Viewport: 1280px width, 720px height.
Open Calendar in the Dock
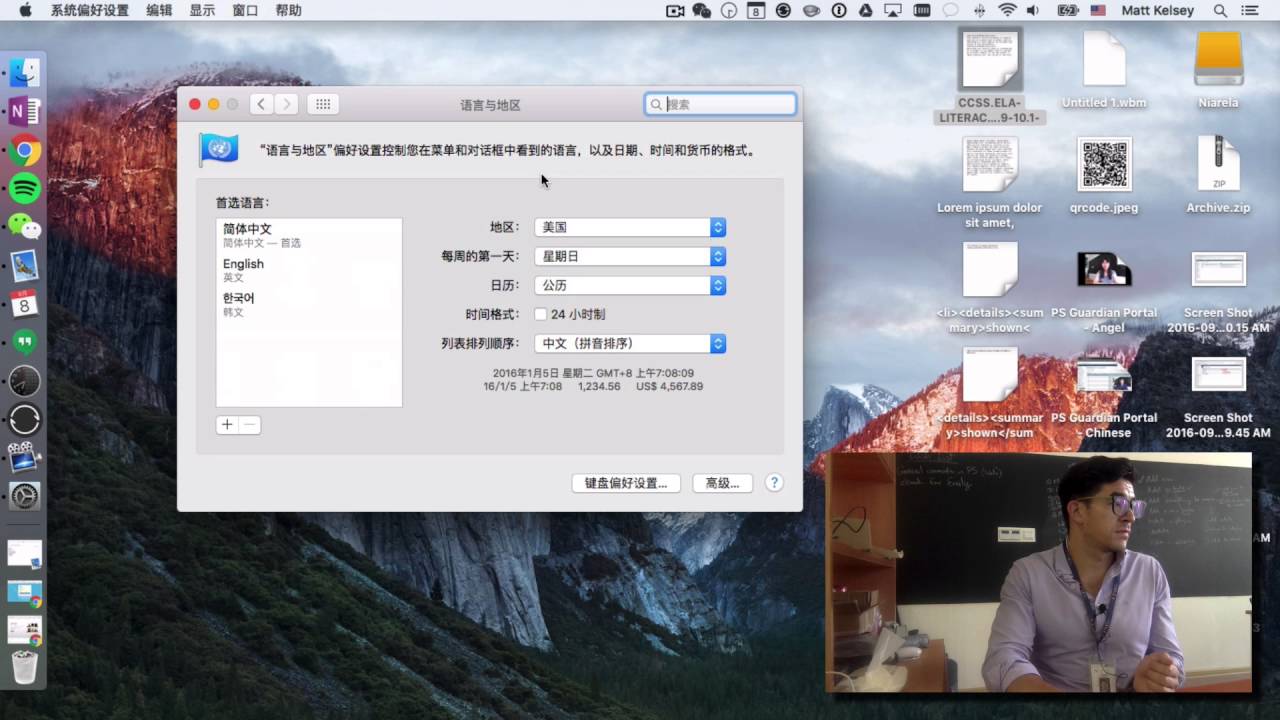tap(24, 303)
